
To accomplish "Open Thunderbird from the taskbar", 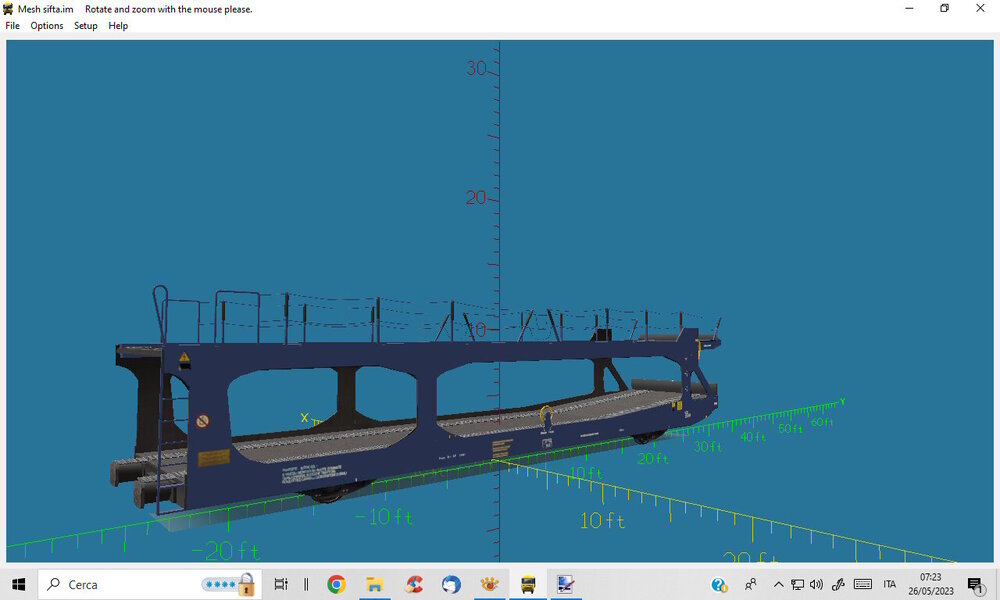I will click(452, 584).
